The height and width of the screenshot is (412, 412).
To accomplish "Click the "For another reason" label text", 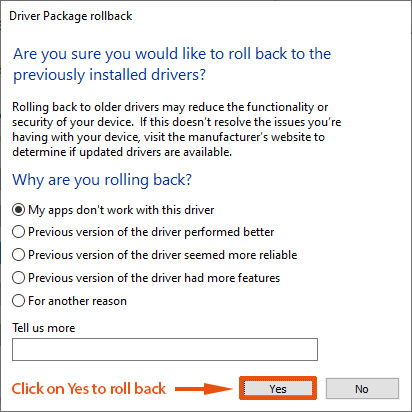I will [x=77, y=301].
